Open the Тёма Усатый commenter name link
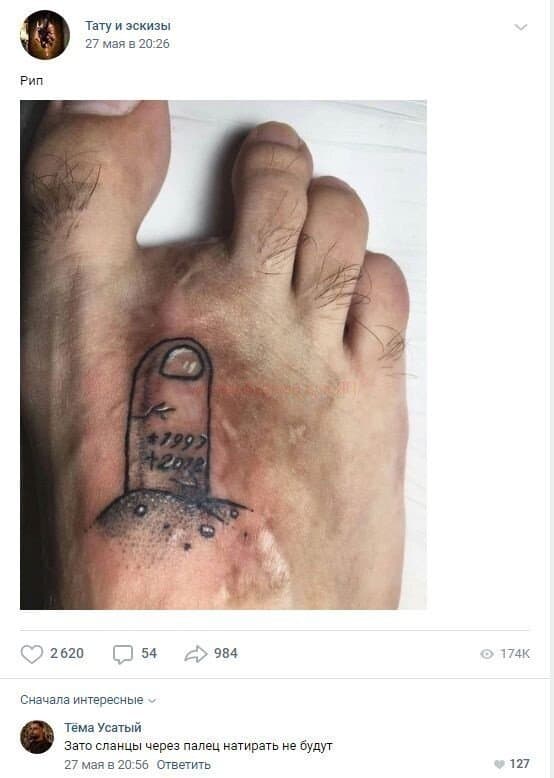This screenshot has height=778, width=554. (x=103, y=727)
